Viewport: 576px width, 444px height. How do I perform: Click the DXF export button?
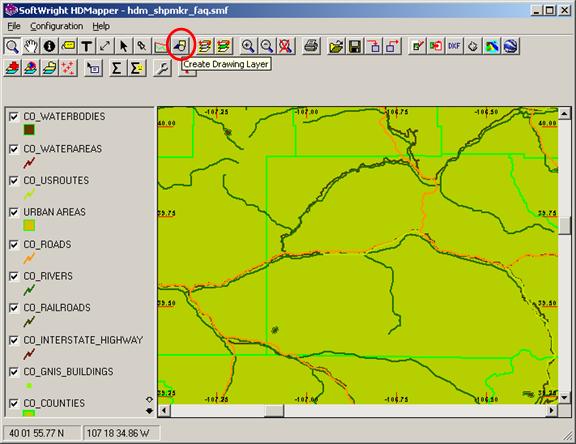coord(454,46)
